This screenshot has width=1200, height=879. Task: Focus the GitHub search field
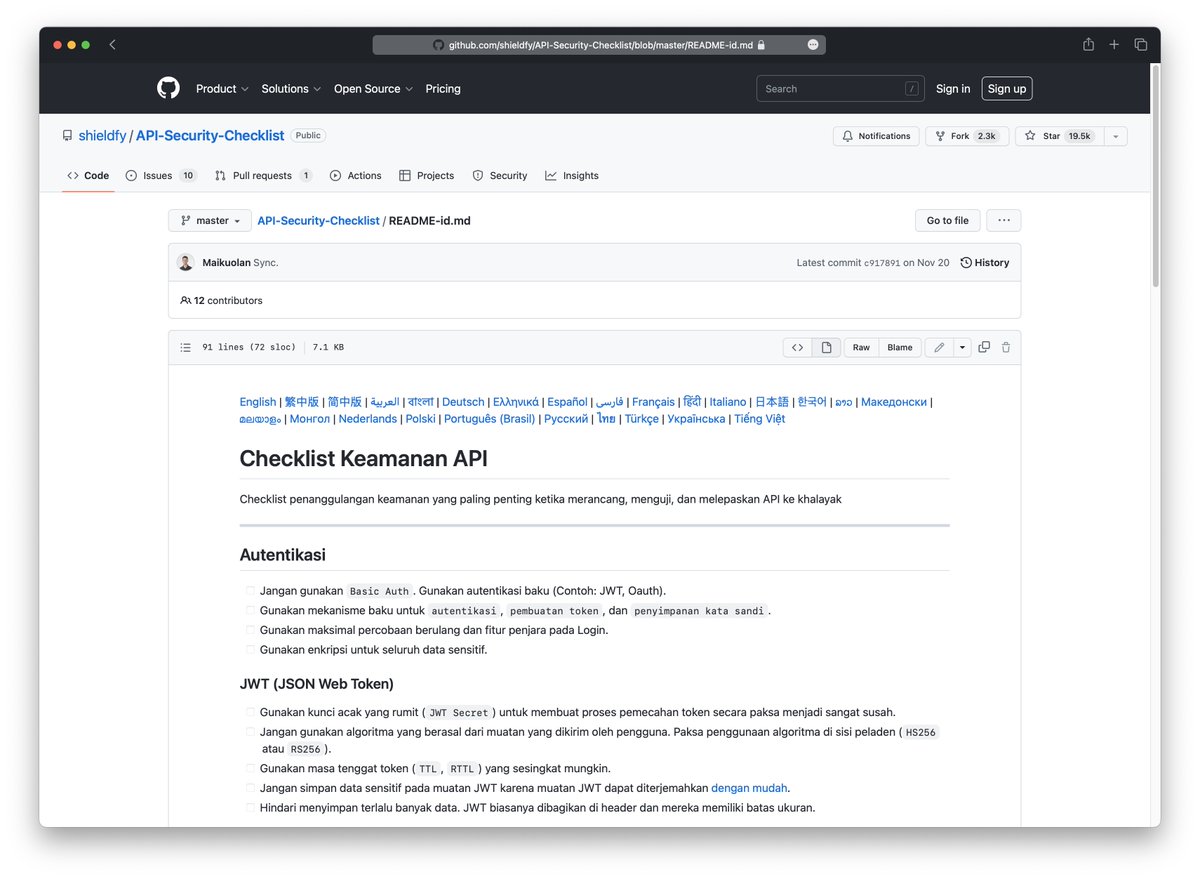(840, 89)
